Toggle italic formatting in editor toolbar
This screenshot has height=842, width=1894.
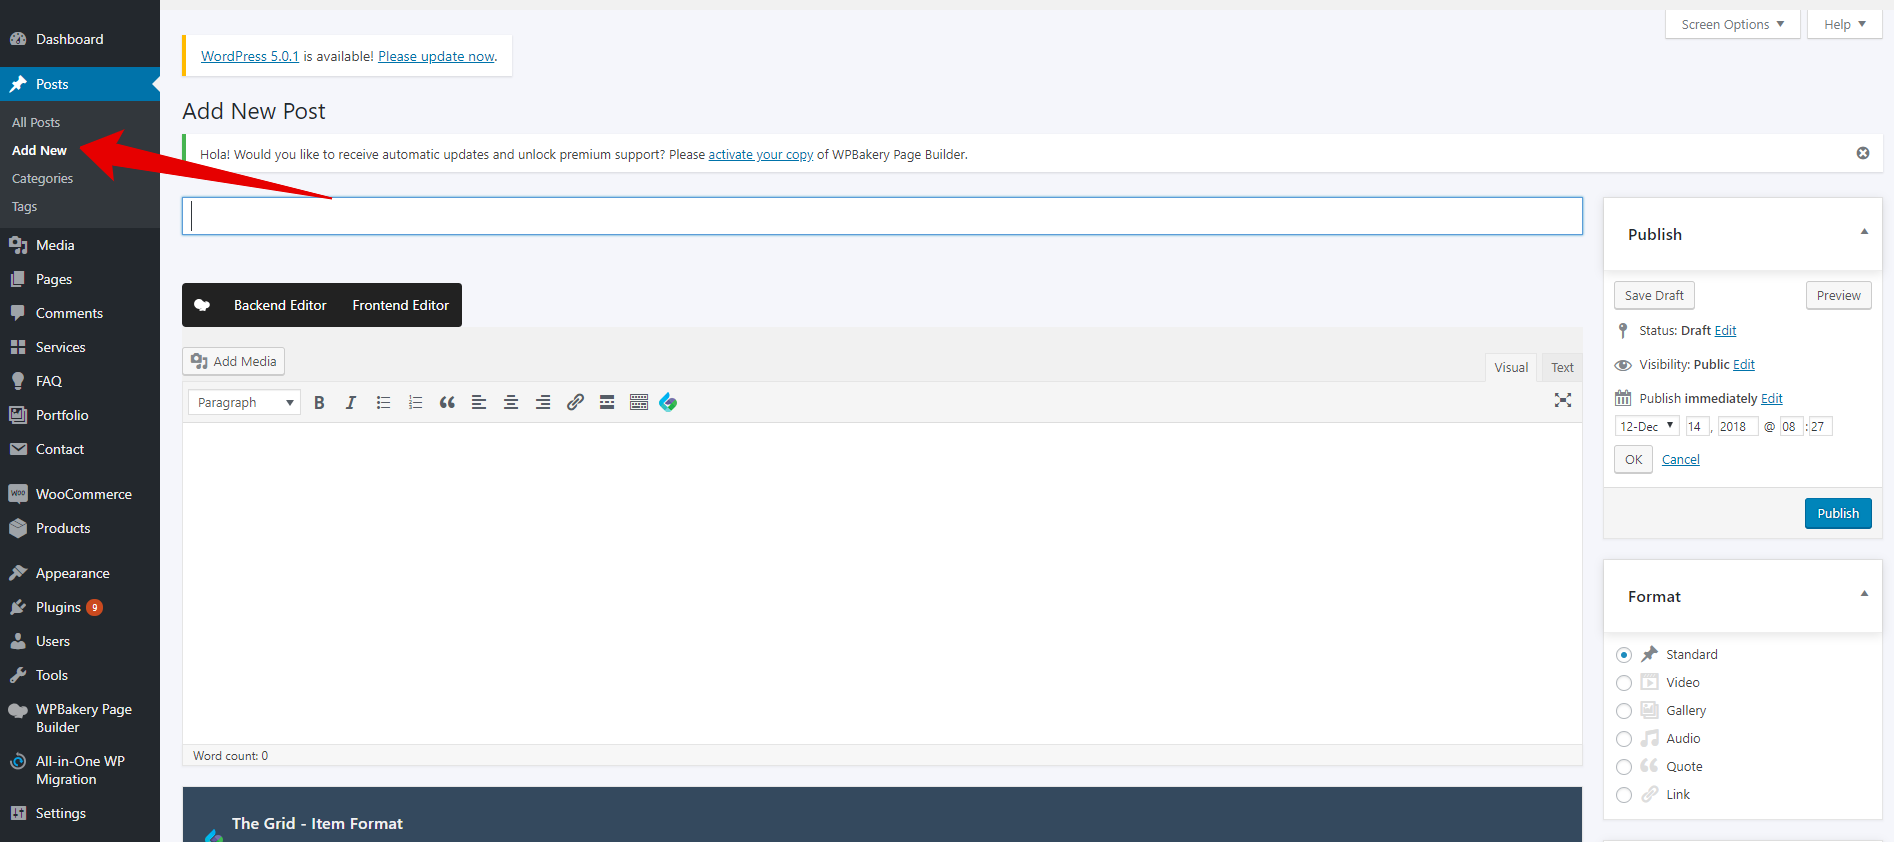[x=351, y=402]
